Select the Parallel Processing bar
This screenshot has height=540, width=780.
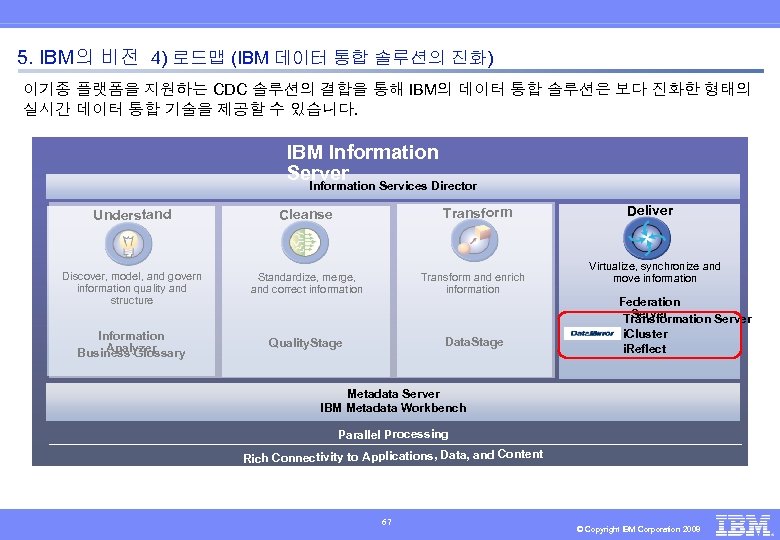(x=393, y=435)
